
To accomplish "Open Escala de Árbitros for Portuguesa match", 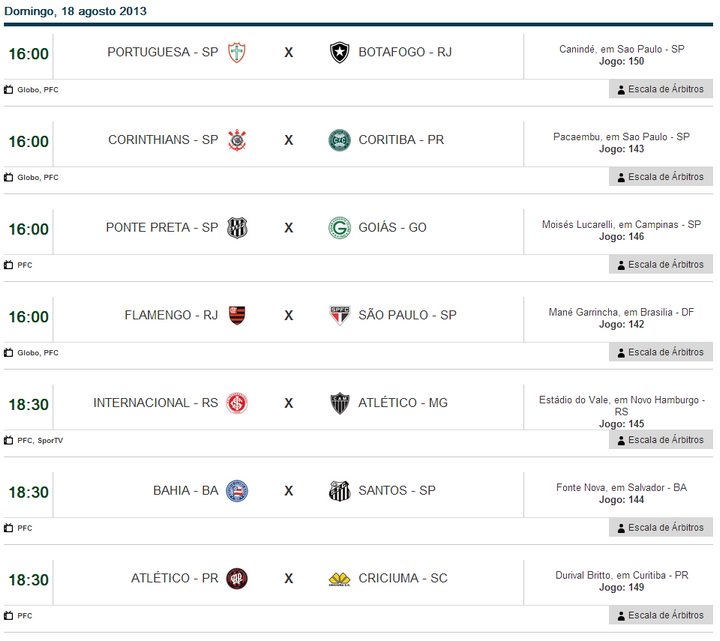I will tap(661, 89).
